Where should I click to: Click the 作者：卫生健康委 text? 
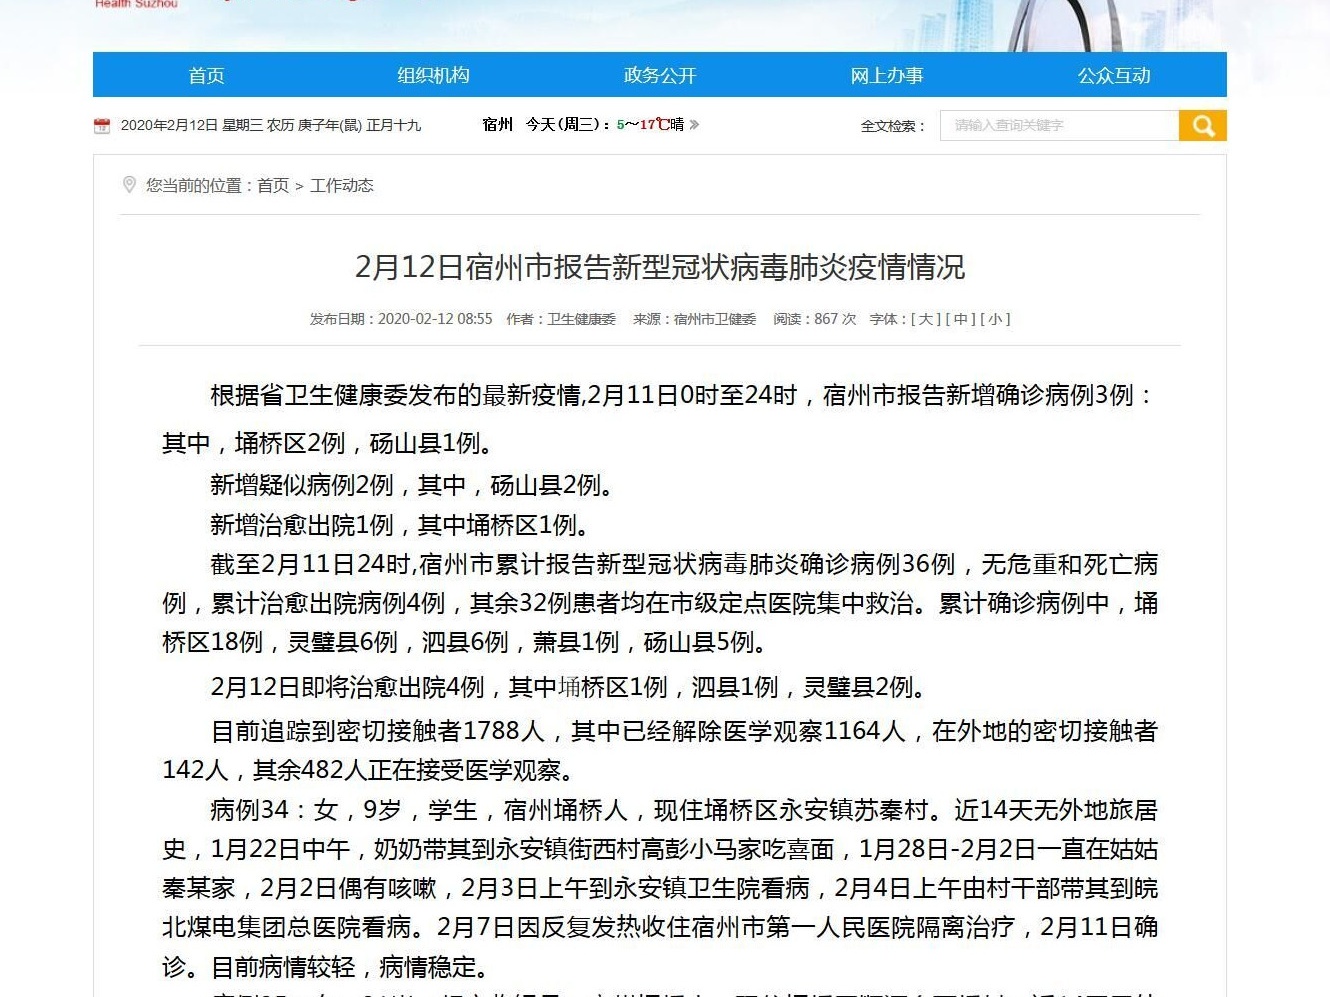pos(561,319)
